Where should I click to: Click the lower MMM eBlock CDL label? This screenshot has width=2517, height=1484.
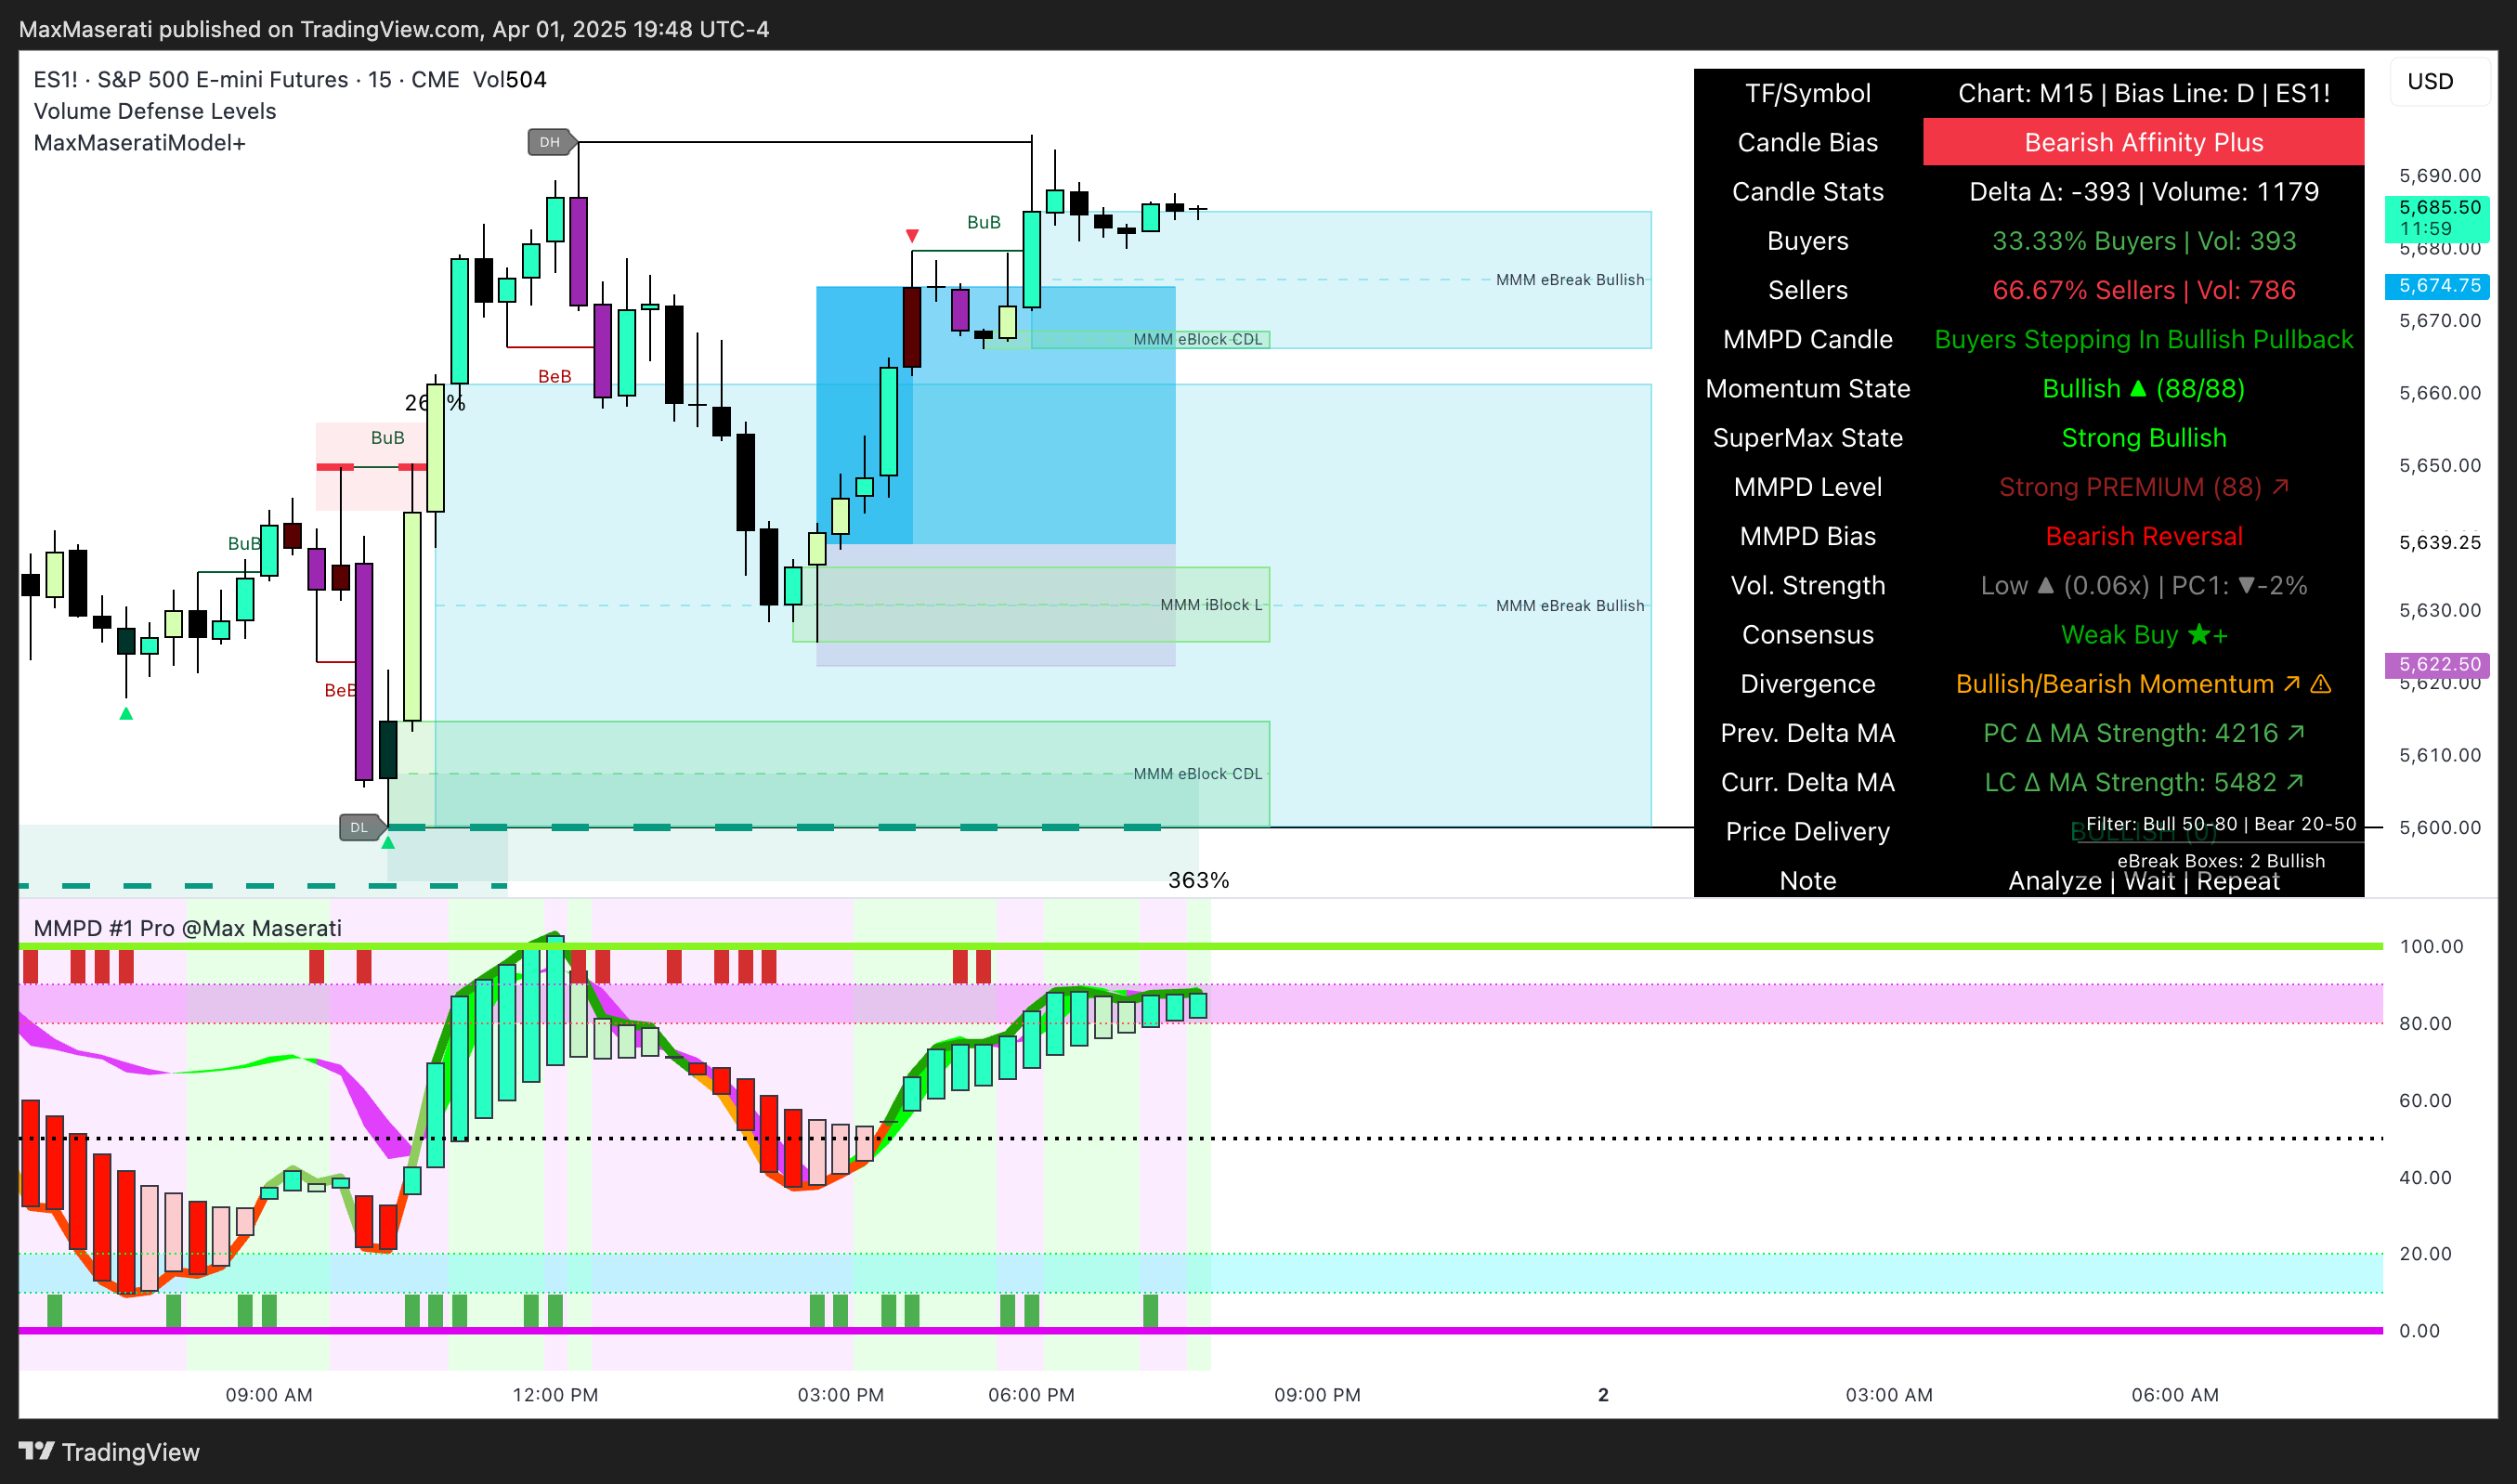click(x=1198, y=774)
